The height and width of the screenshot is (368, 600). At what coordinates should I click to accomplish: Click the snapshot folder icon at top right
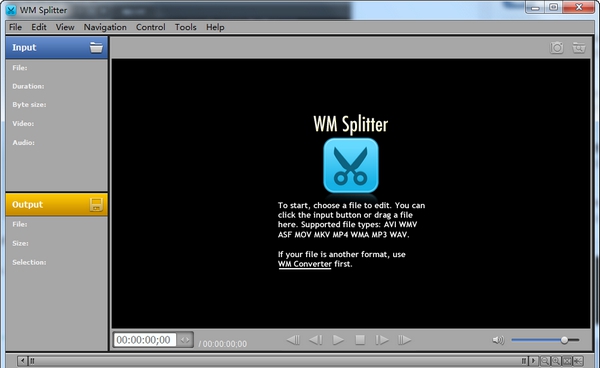pos(579,47)
